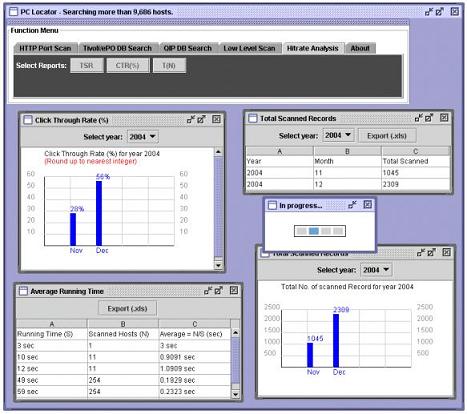Iconify the In progress dialog
The height and width of the screenshot is (414, 467).
[352, 205]
